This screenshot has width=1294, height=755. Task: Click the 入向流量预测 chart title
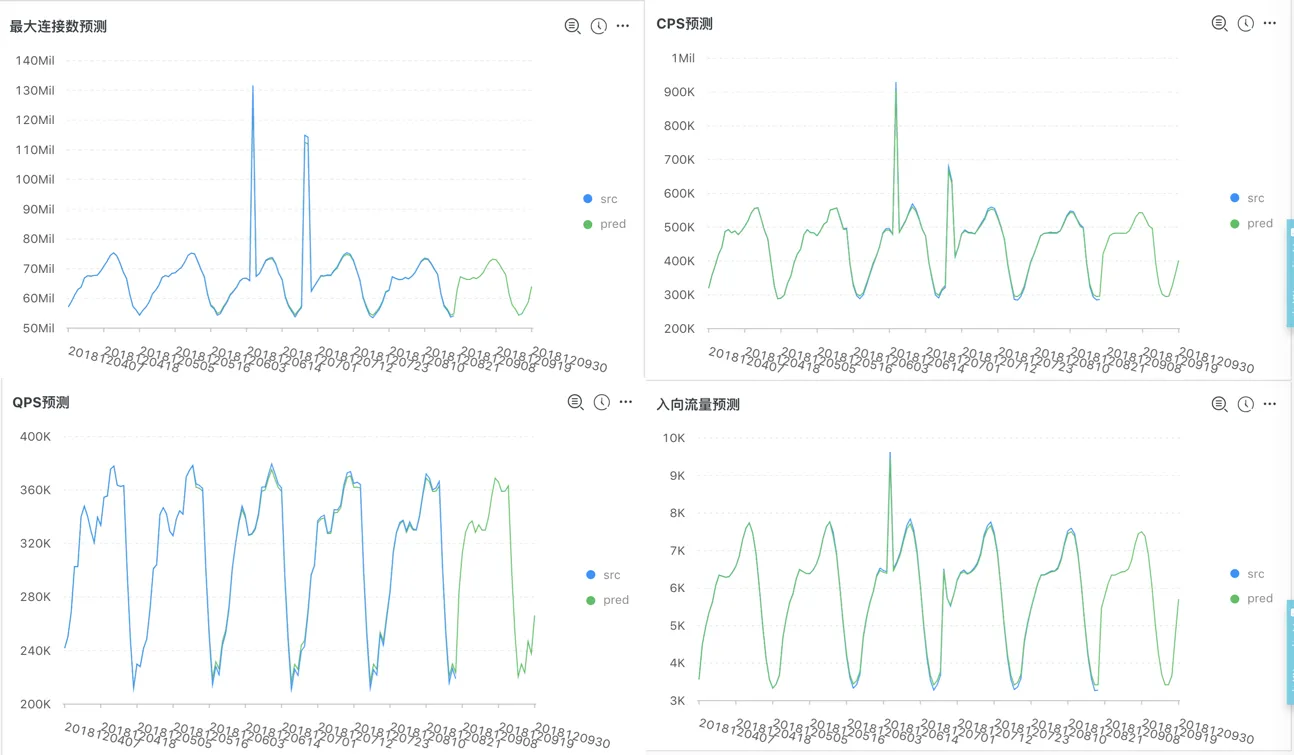coord(698,405)
